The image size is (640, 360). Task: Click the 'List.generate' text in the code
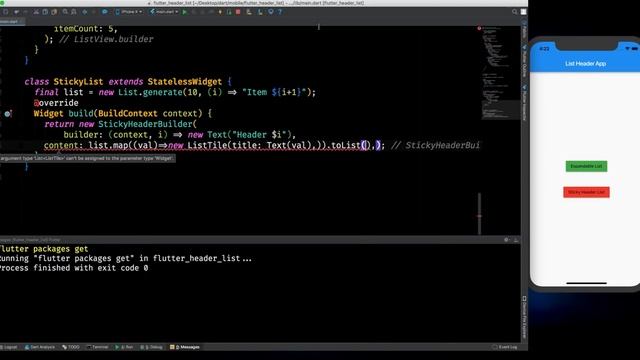point(150,92)
